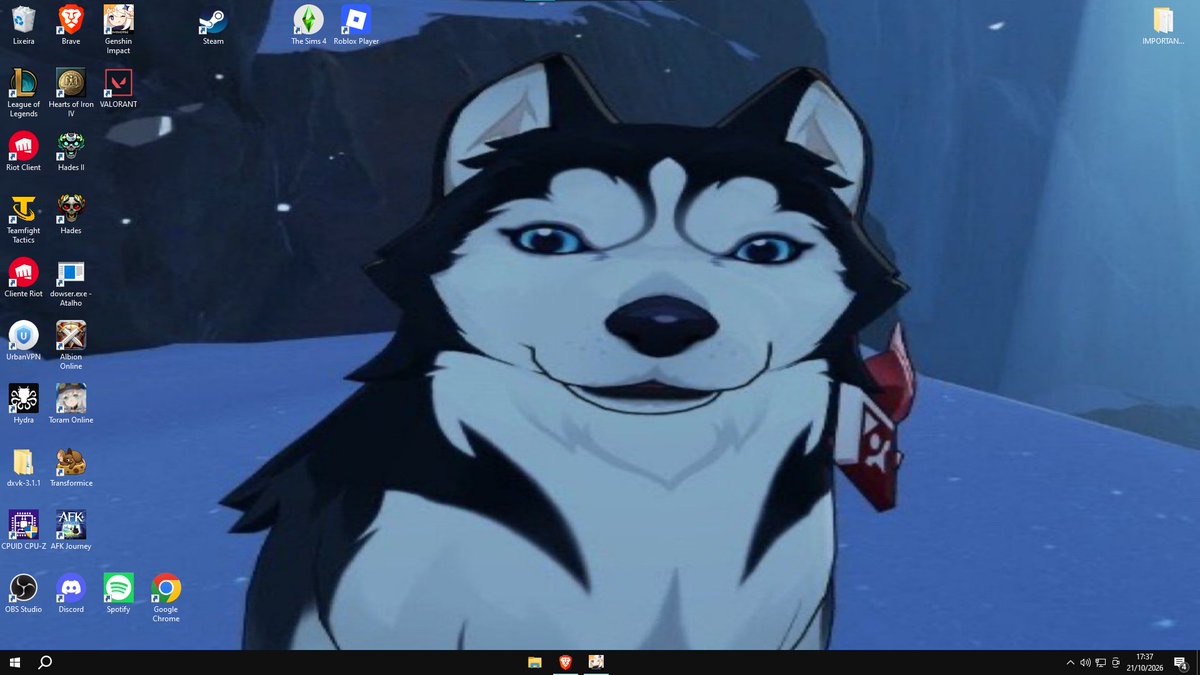1200x675 pixels.
Task: Select the Discord desktop shortcut
Action: click(x=71, y=593)
